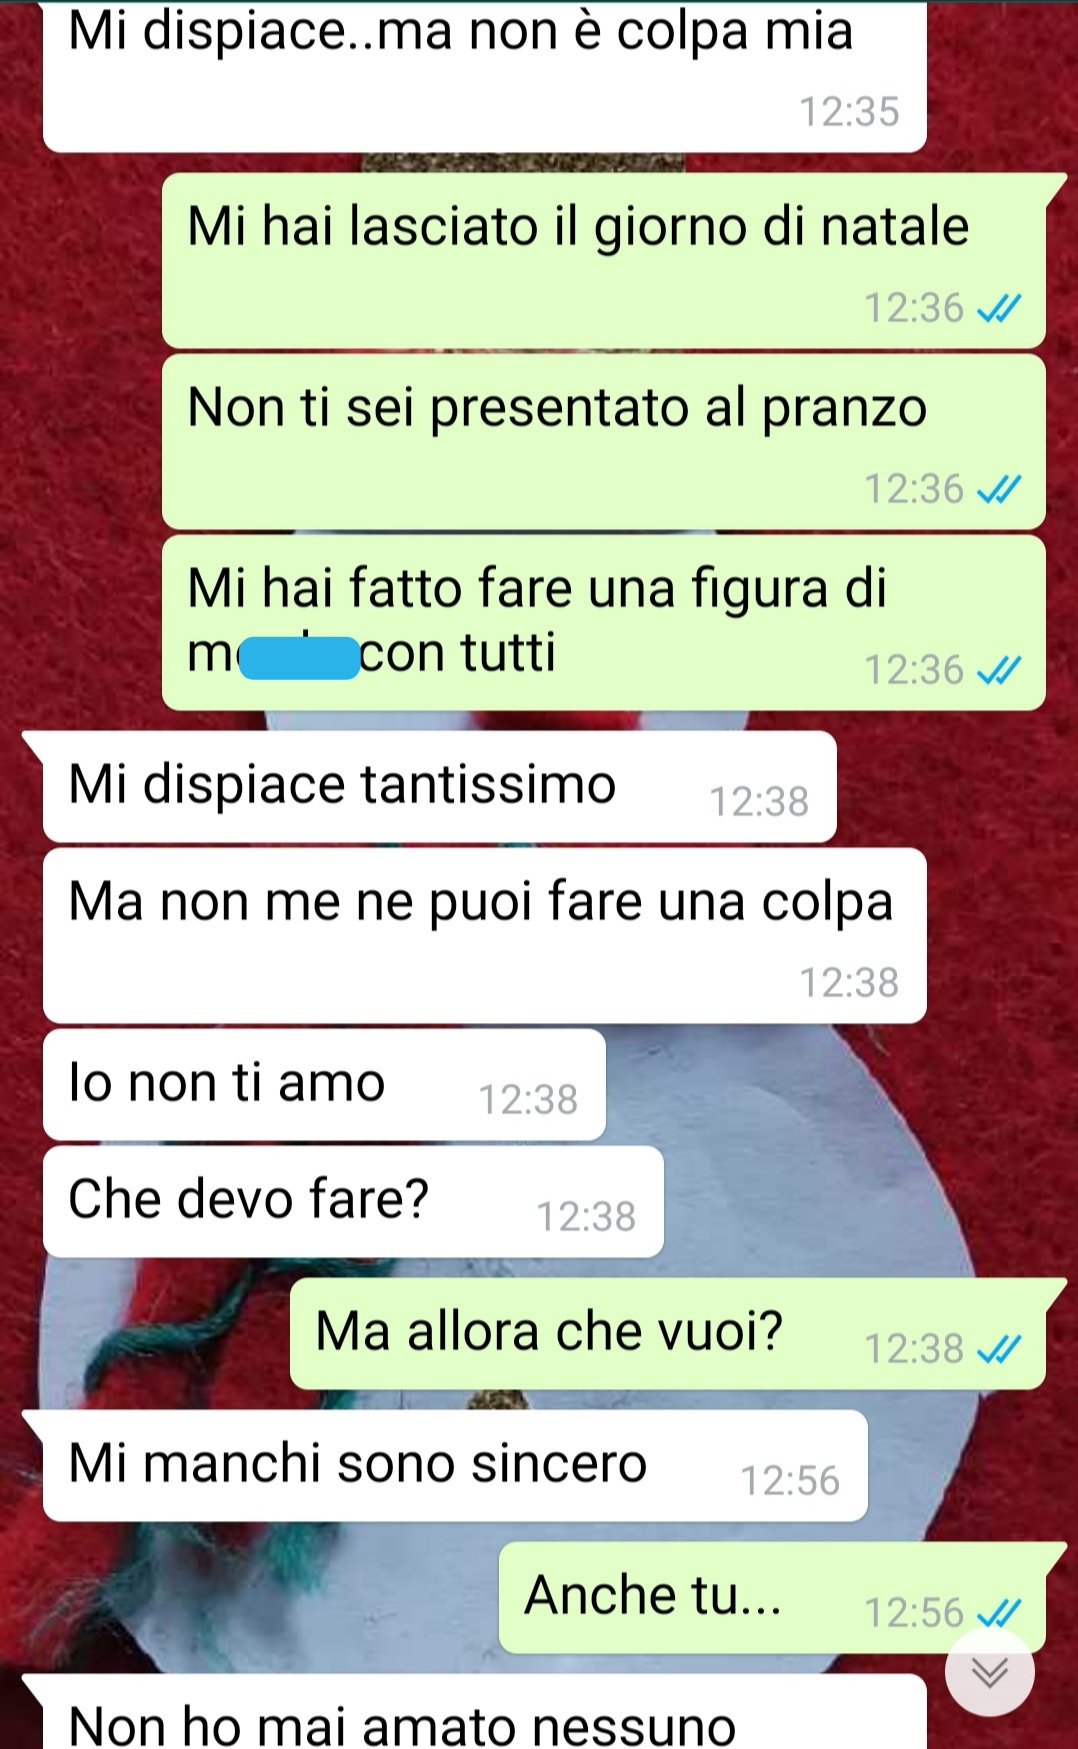Tap read ticks on 'giorno di natale' message
Viewport: 1078px width, 1749px height.
[x=998, y=309]
